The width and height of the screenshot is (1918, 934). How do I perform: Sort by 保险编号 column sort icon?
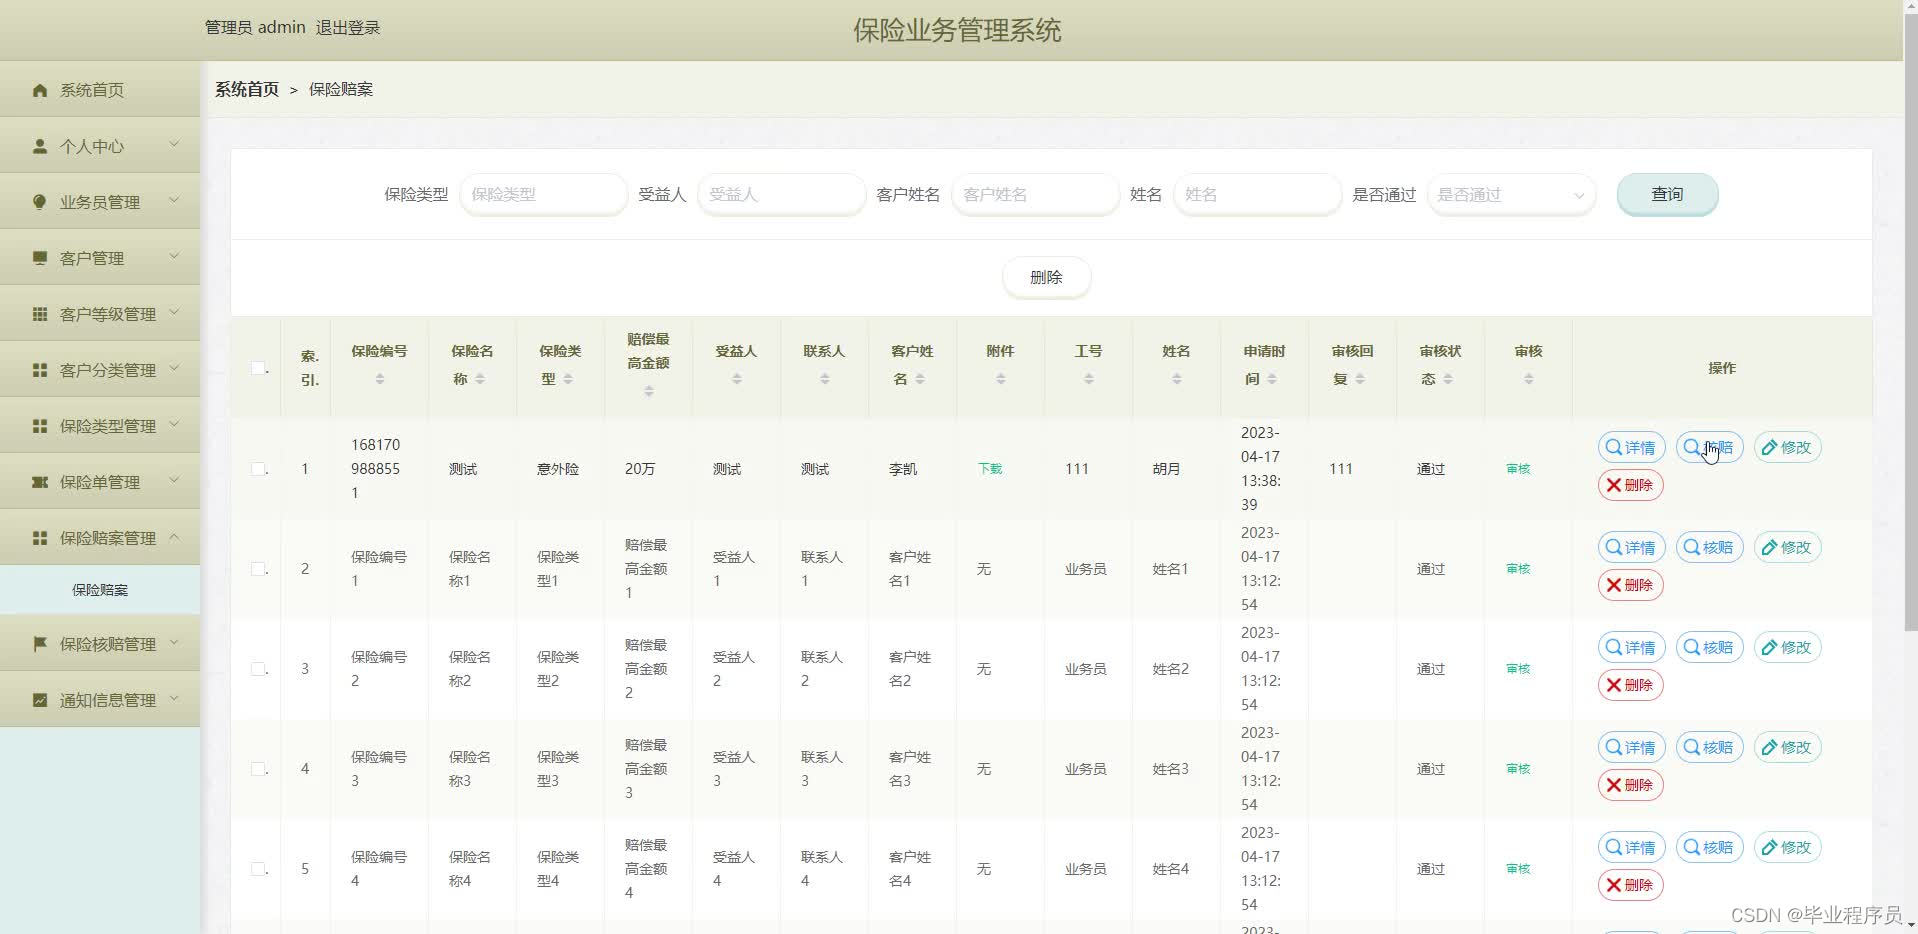[x=380, y=379]
